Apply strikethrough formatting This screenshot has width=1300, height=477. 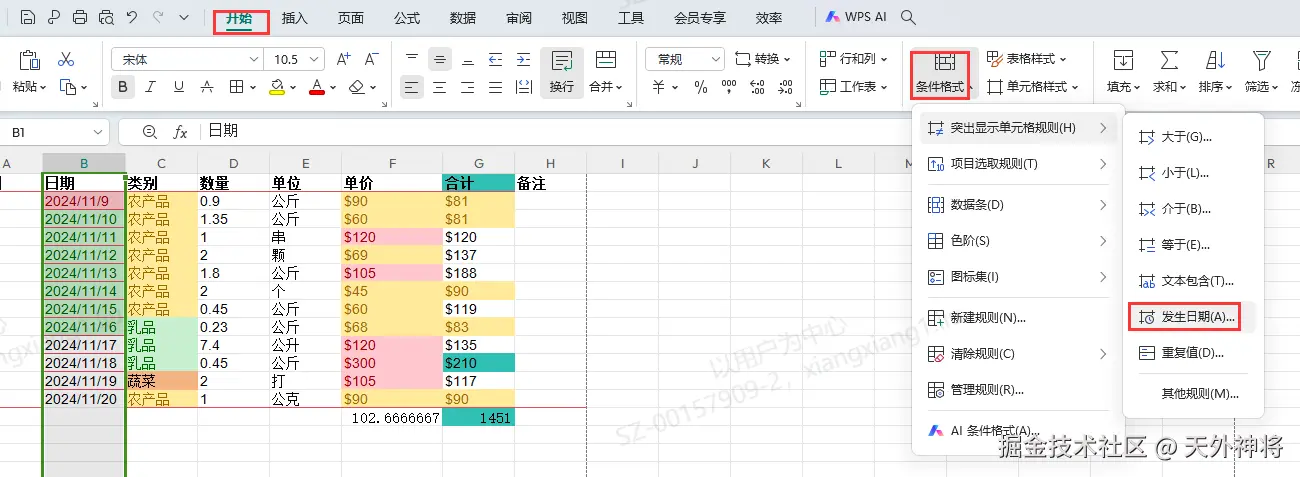[x=206, y=87]
